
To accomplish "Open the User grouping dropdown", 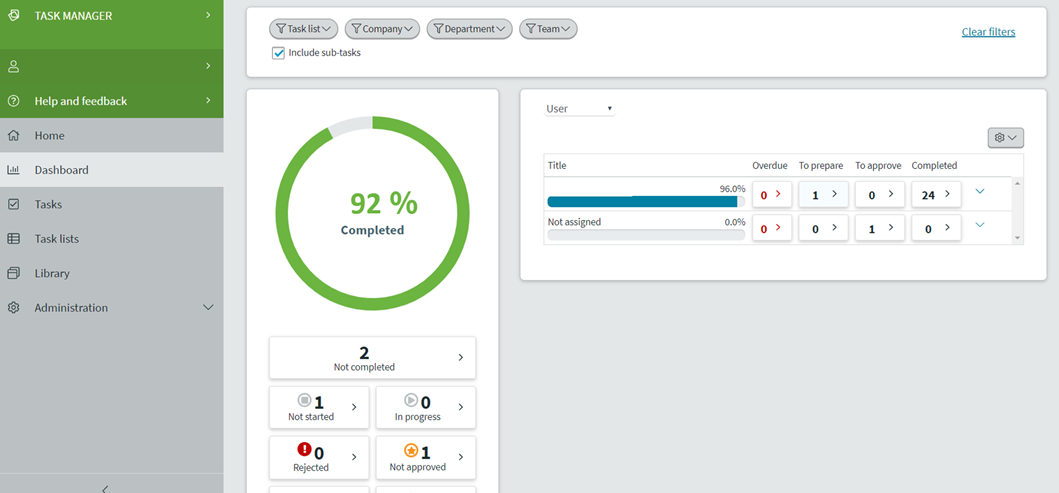I will coord(579,109).
